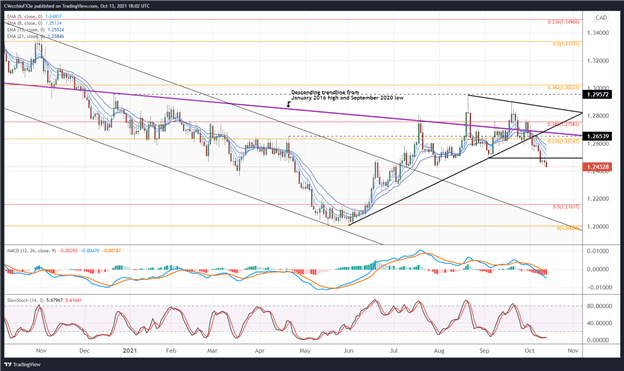Click the MACD indicator legend
Screen dimensions: 624x371
pos(64,251)
